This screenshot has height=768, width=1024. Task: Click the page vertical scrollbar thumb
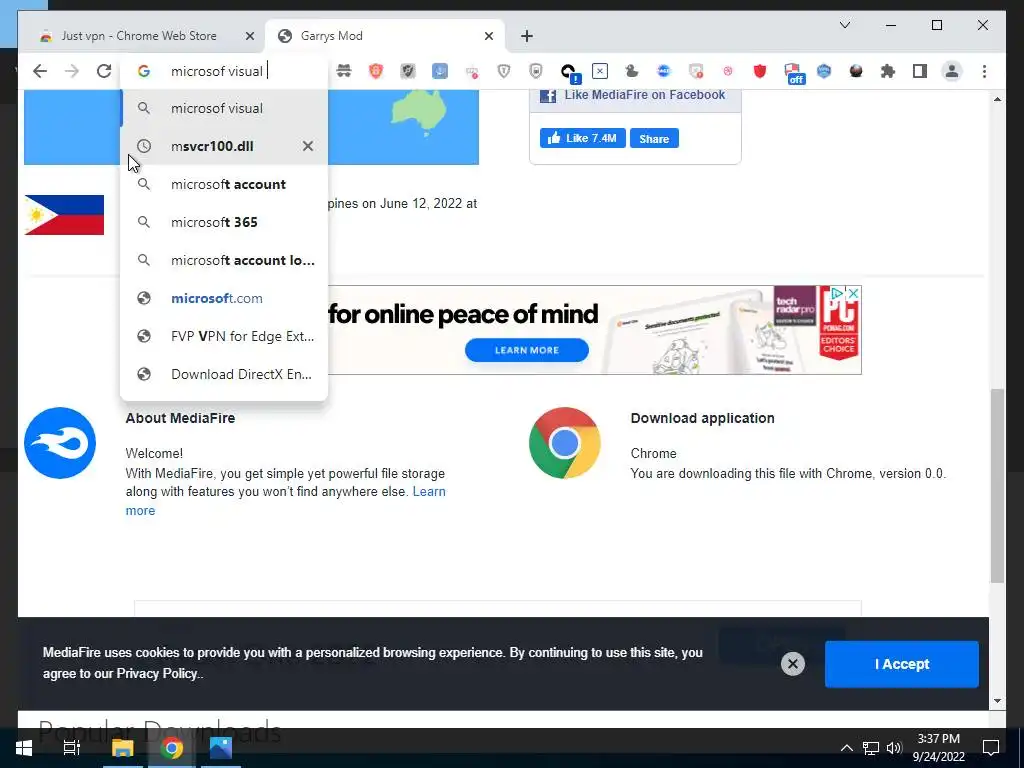pos(997,485)
